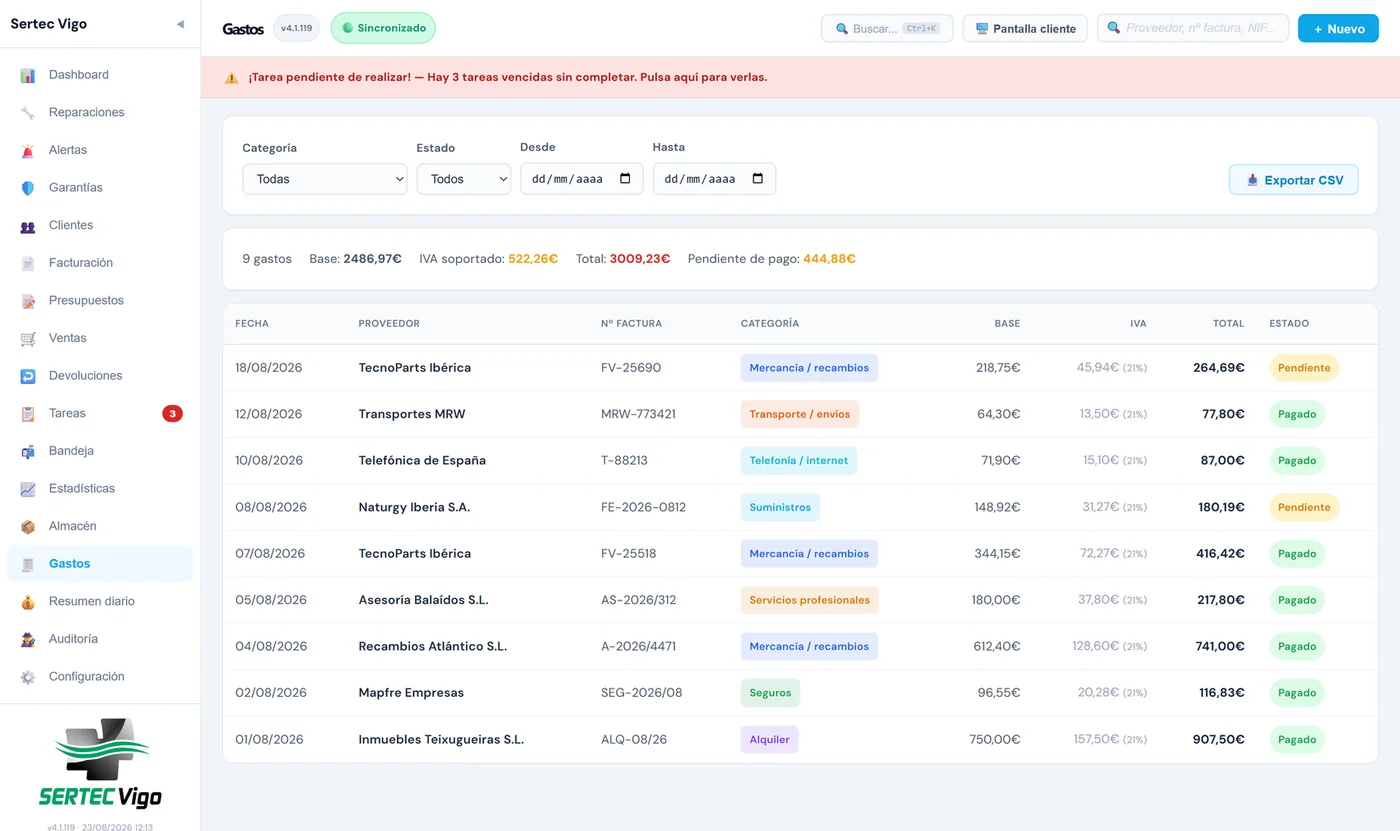Open the Hasta date calendar picker
1400x831 pixels.
pyautogui.click(x=758, y=179)
